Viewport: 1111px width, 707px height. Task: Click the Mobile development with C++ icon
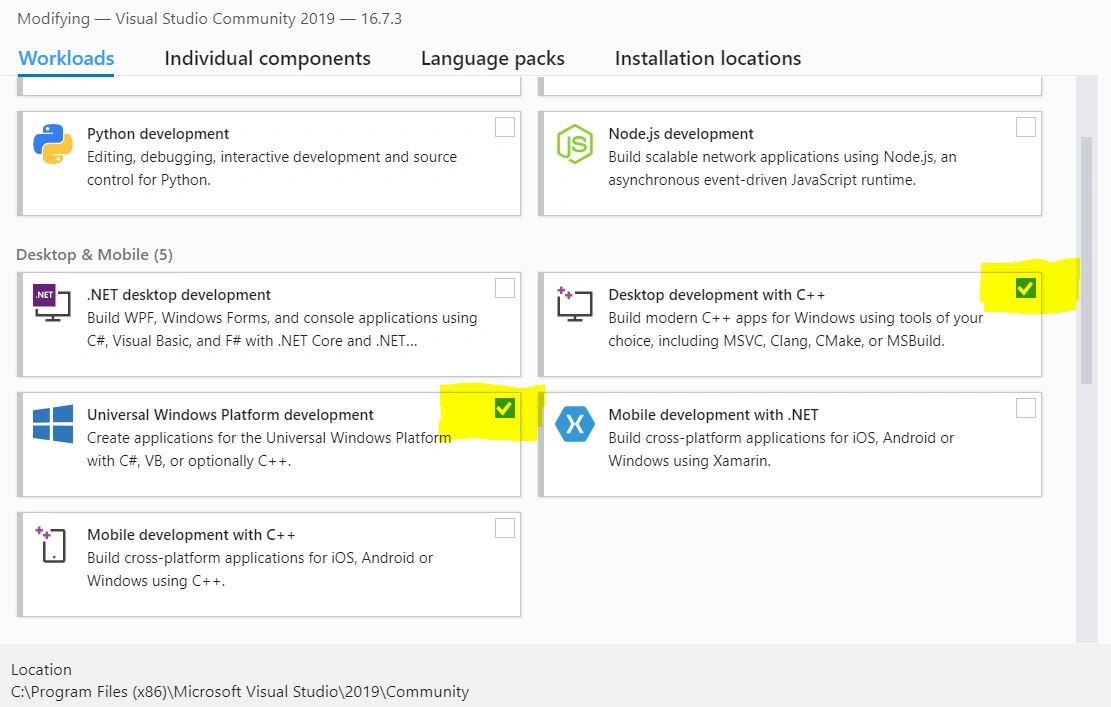[x=52, y=544]
